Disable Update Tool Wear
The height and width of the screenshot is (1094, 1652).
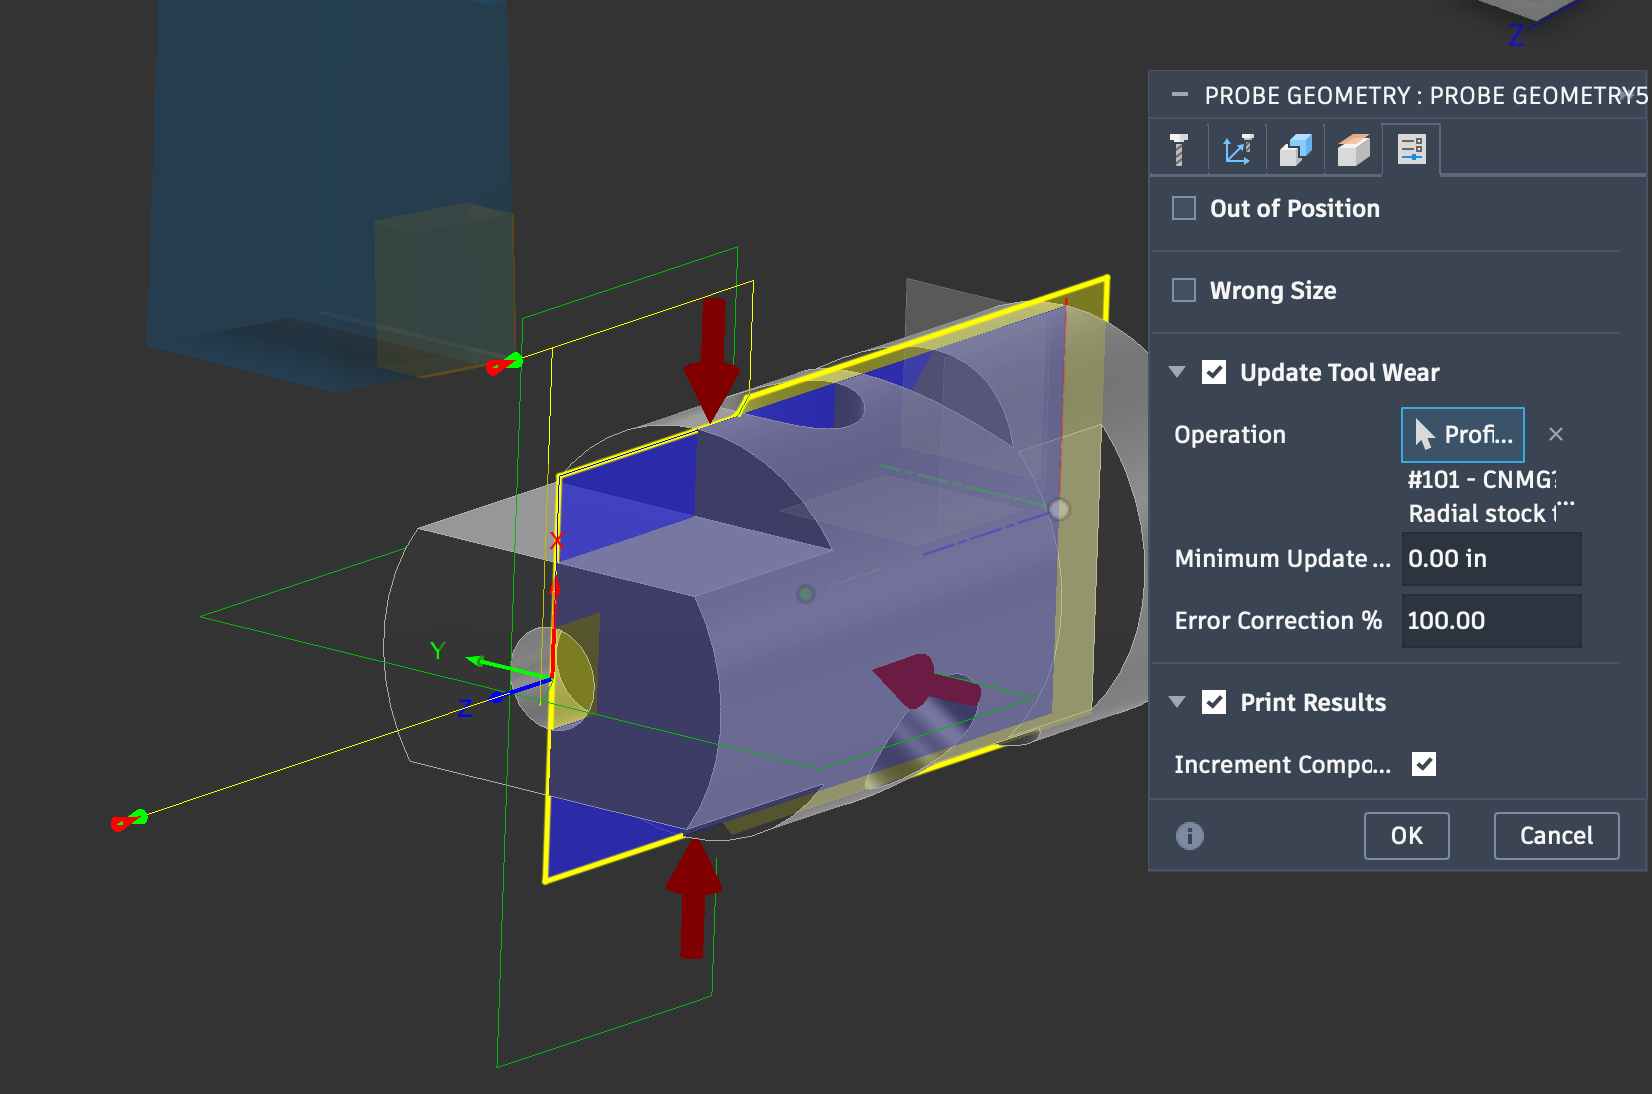click(1214, 372)
